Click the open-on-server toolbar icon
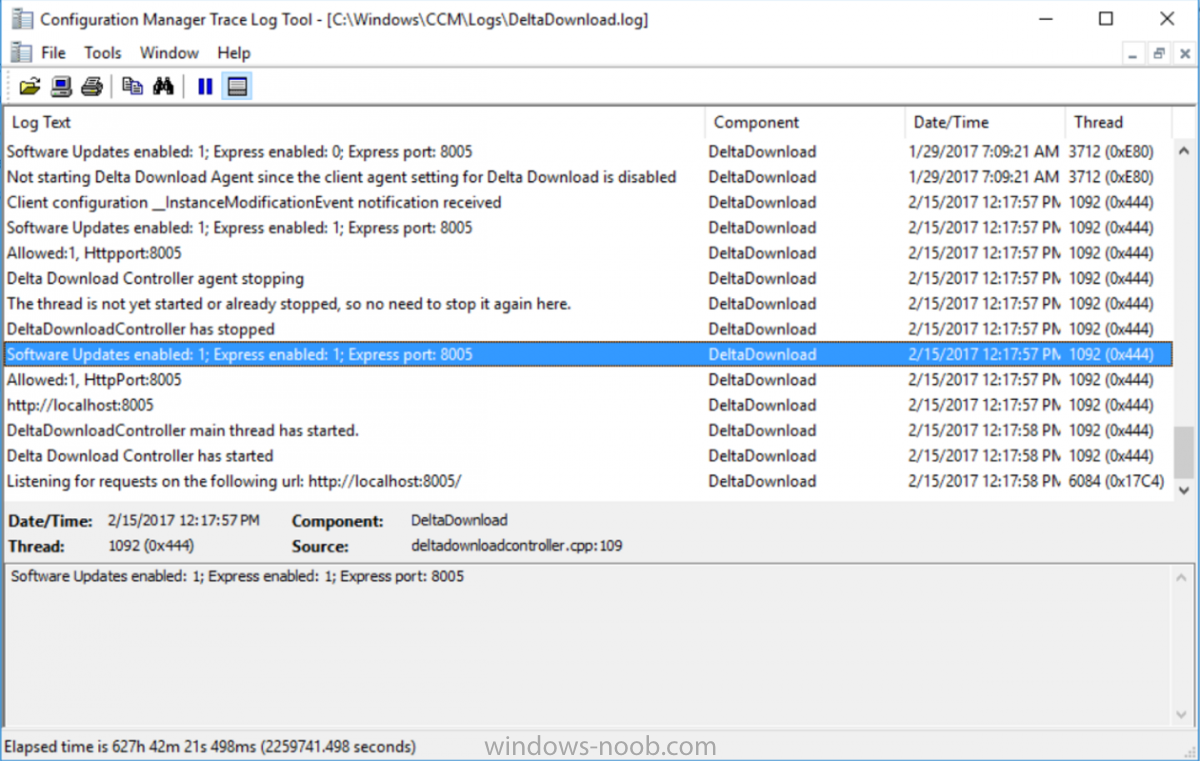Screen dimensions: 1200x761 point(61,87)
